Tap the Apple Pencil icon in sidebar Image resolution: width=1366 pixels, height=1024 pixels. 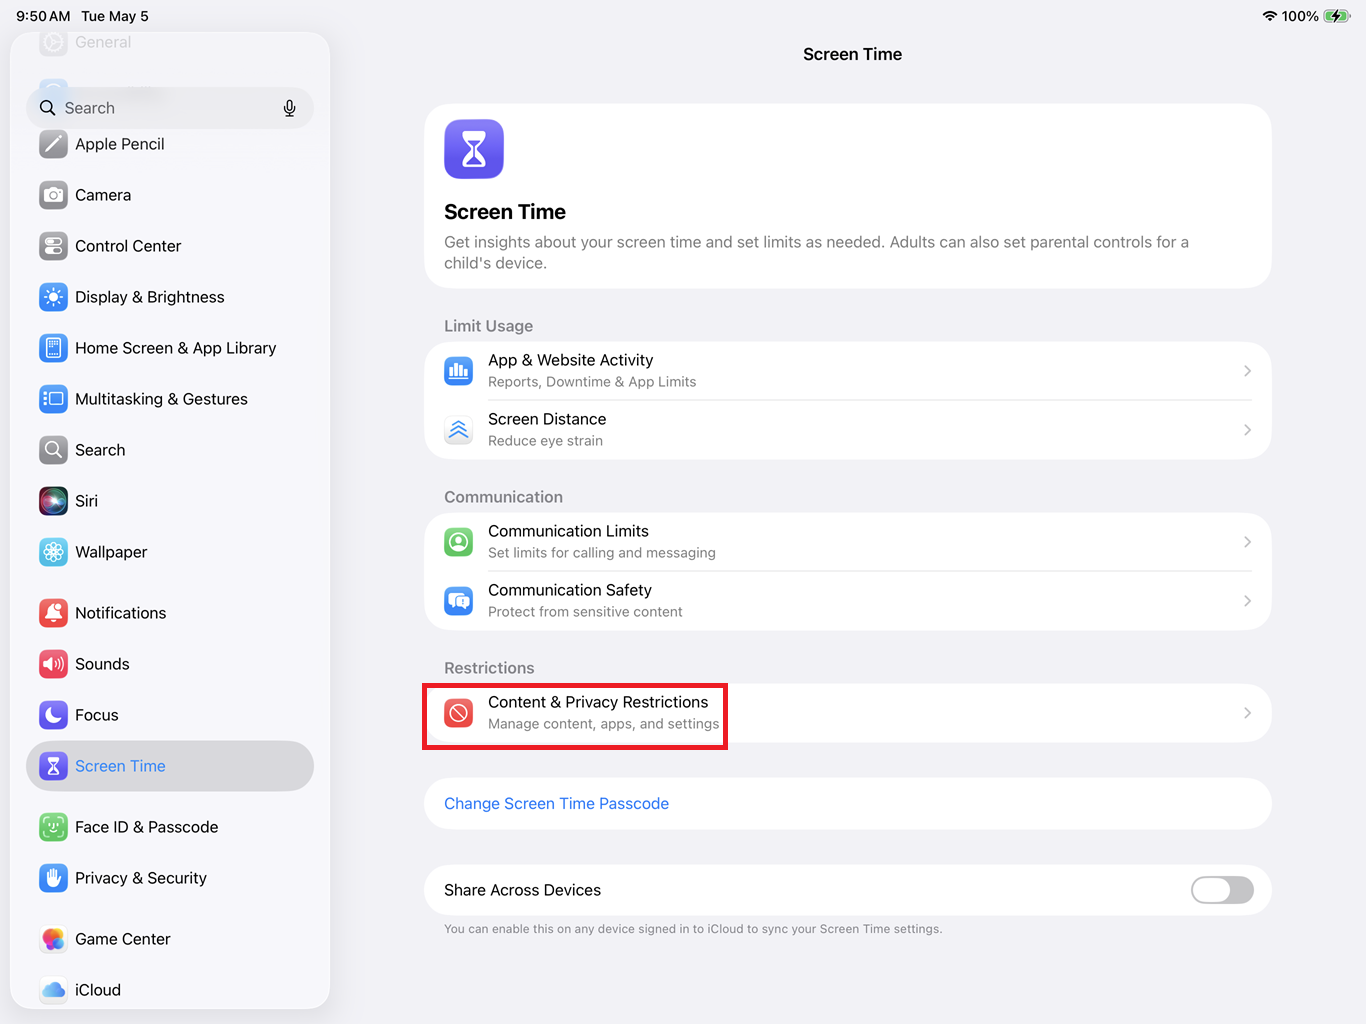point(53,144)
